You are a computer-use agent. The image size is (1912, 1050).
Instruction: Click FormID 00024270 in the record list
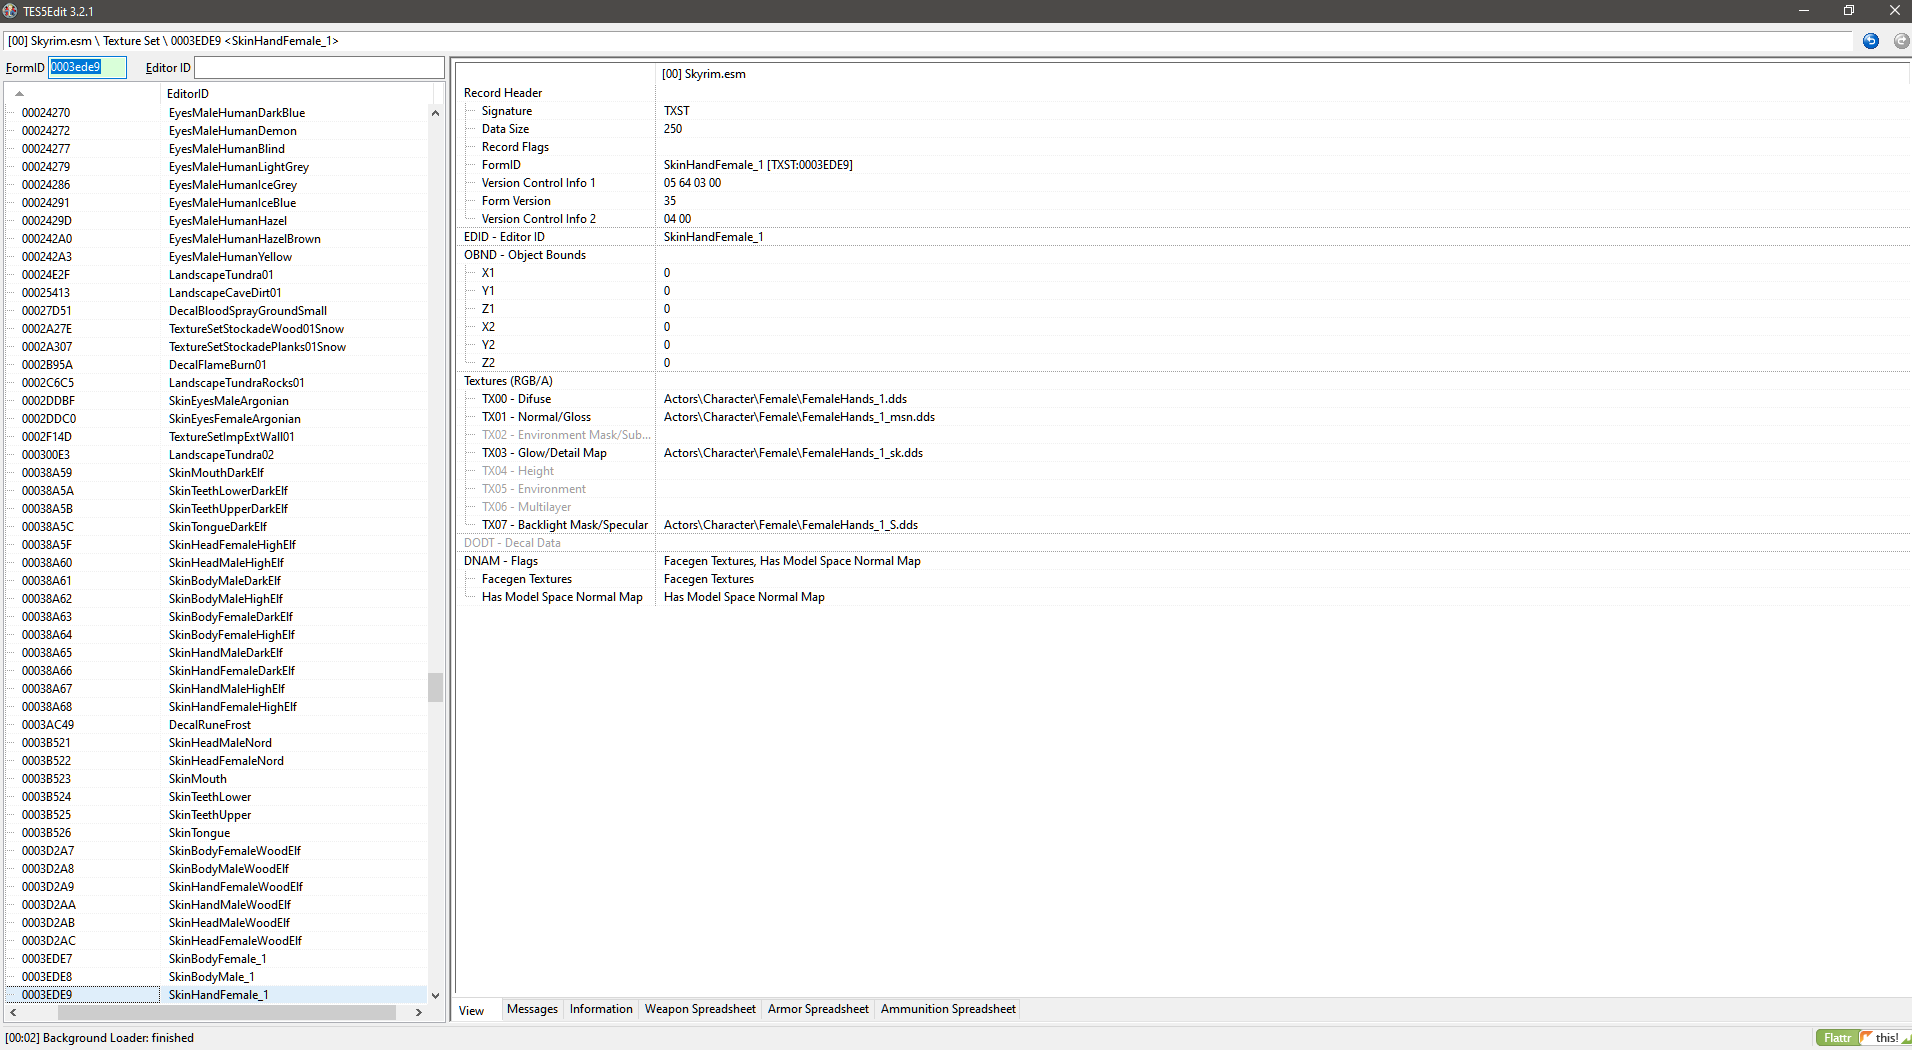point(46,113)
